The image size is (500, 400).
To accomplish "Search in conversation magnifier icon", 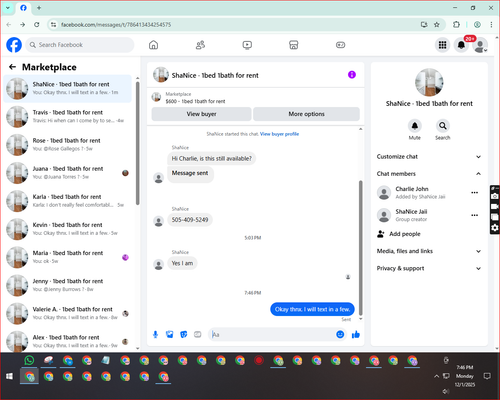I will point(443,126).
